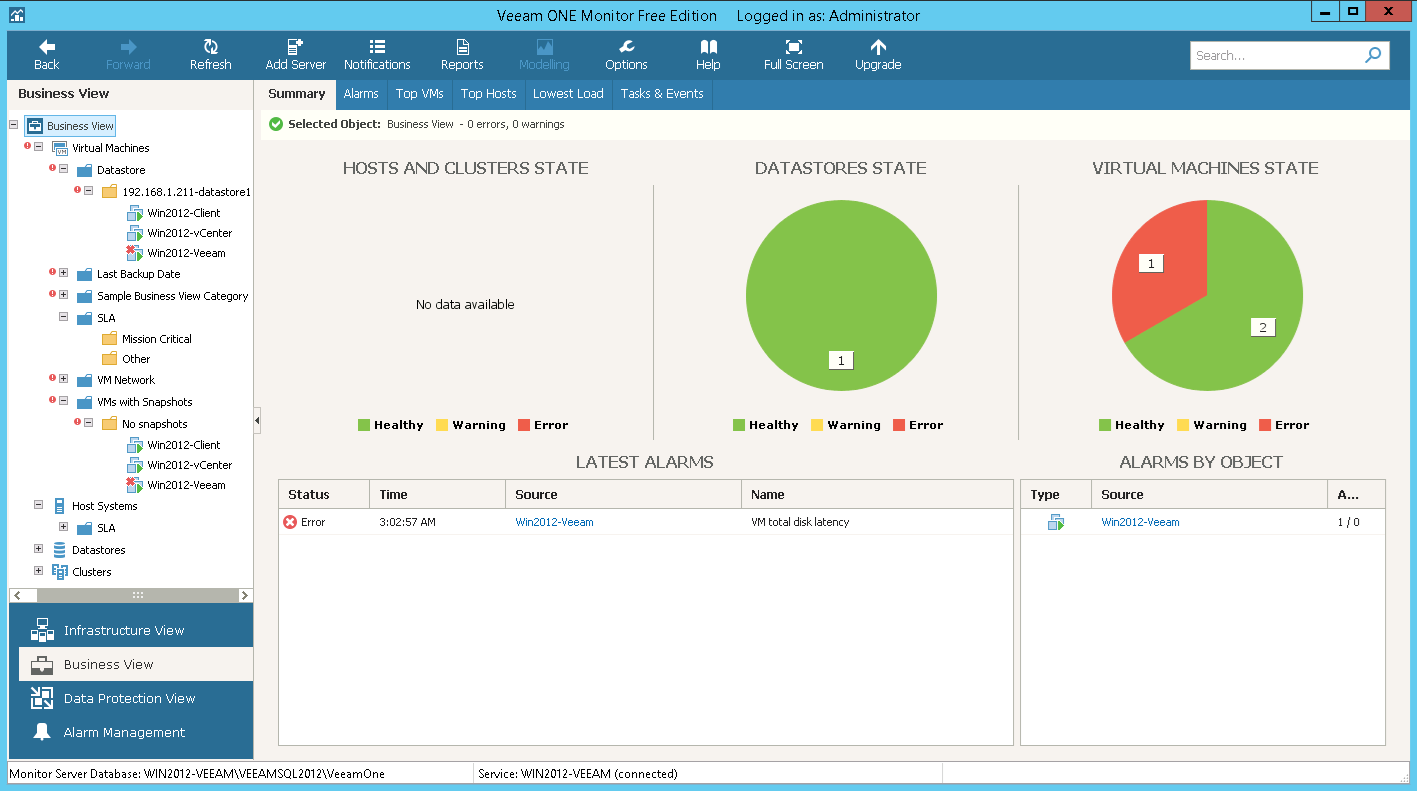
Task: Click the tree horizontal scrollbar left arrow
Action: 17,595
